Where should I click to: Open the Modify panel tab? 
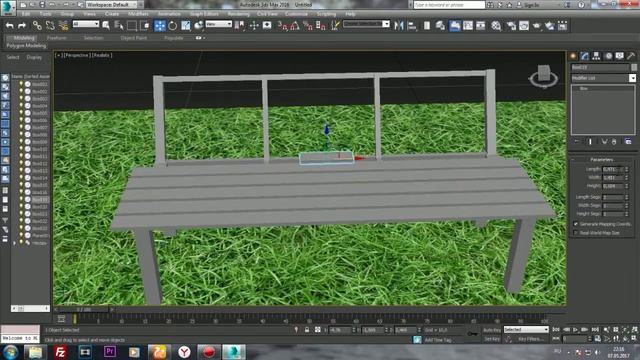(584, 56)
